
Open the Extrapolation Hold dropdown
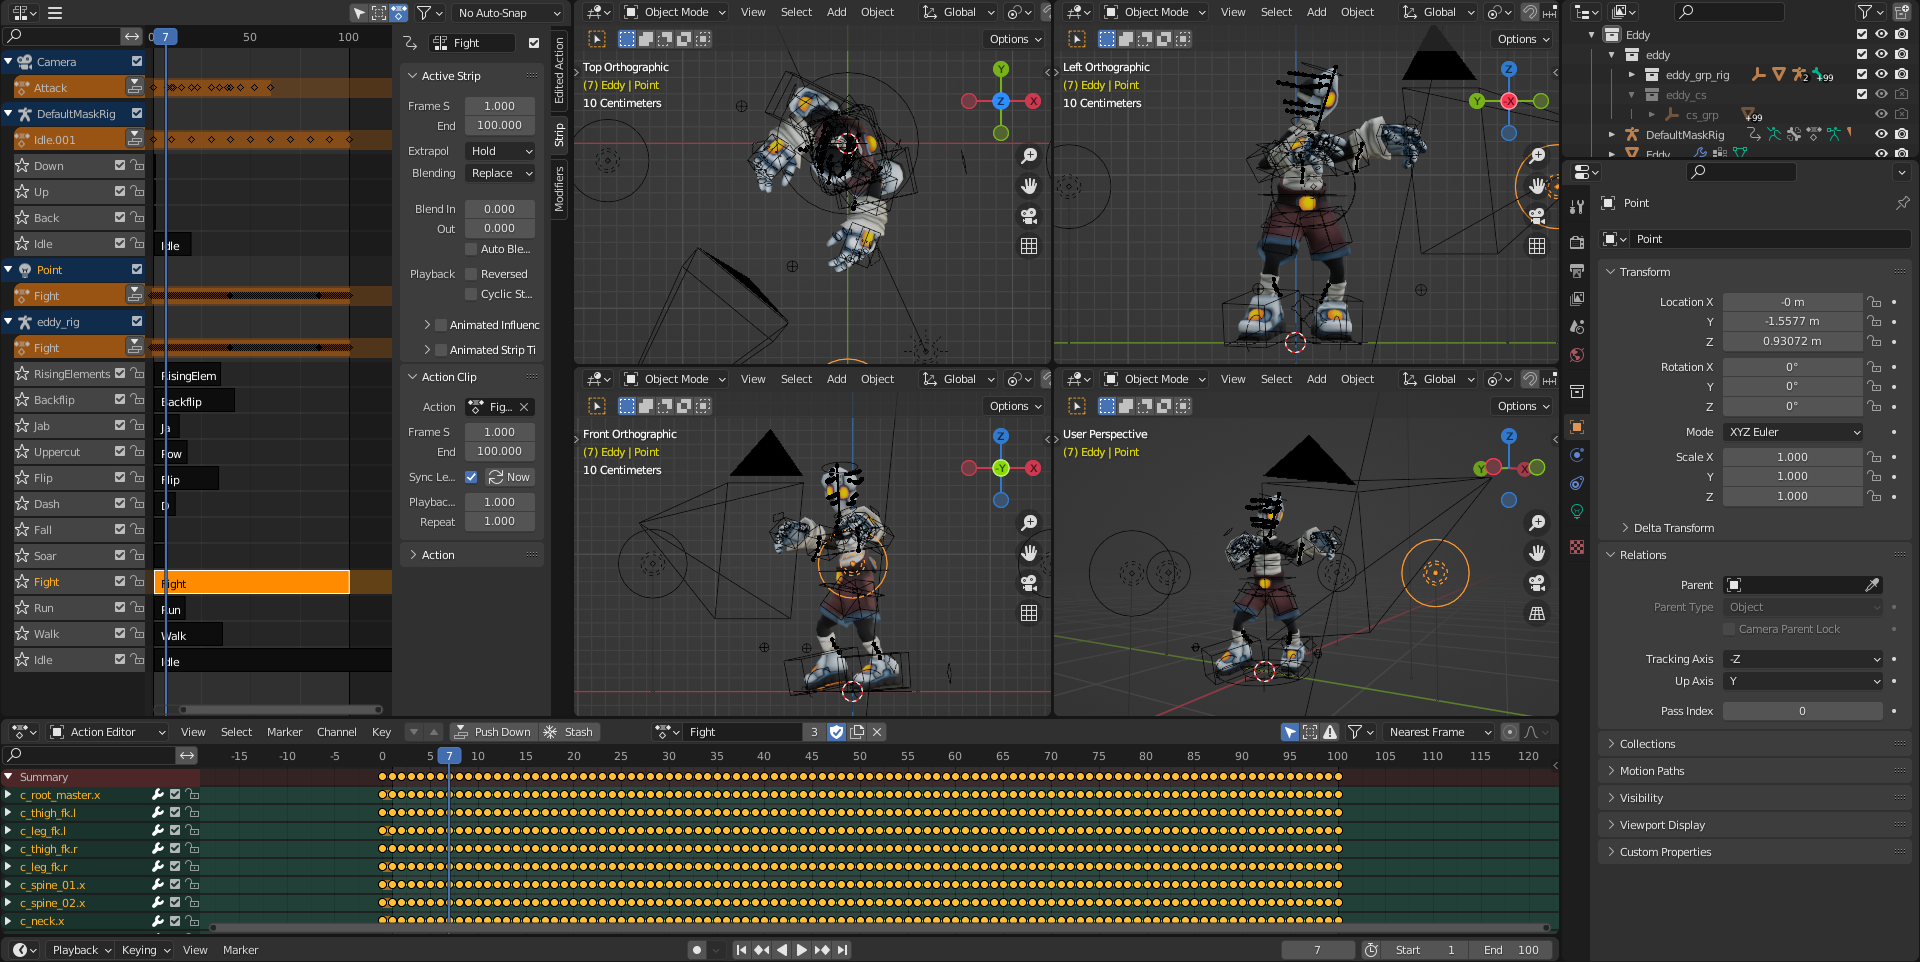(501, 151)
